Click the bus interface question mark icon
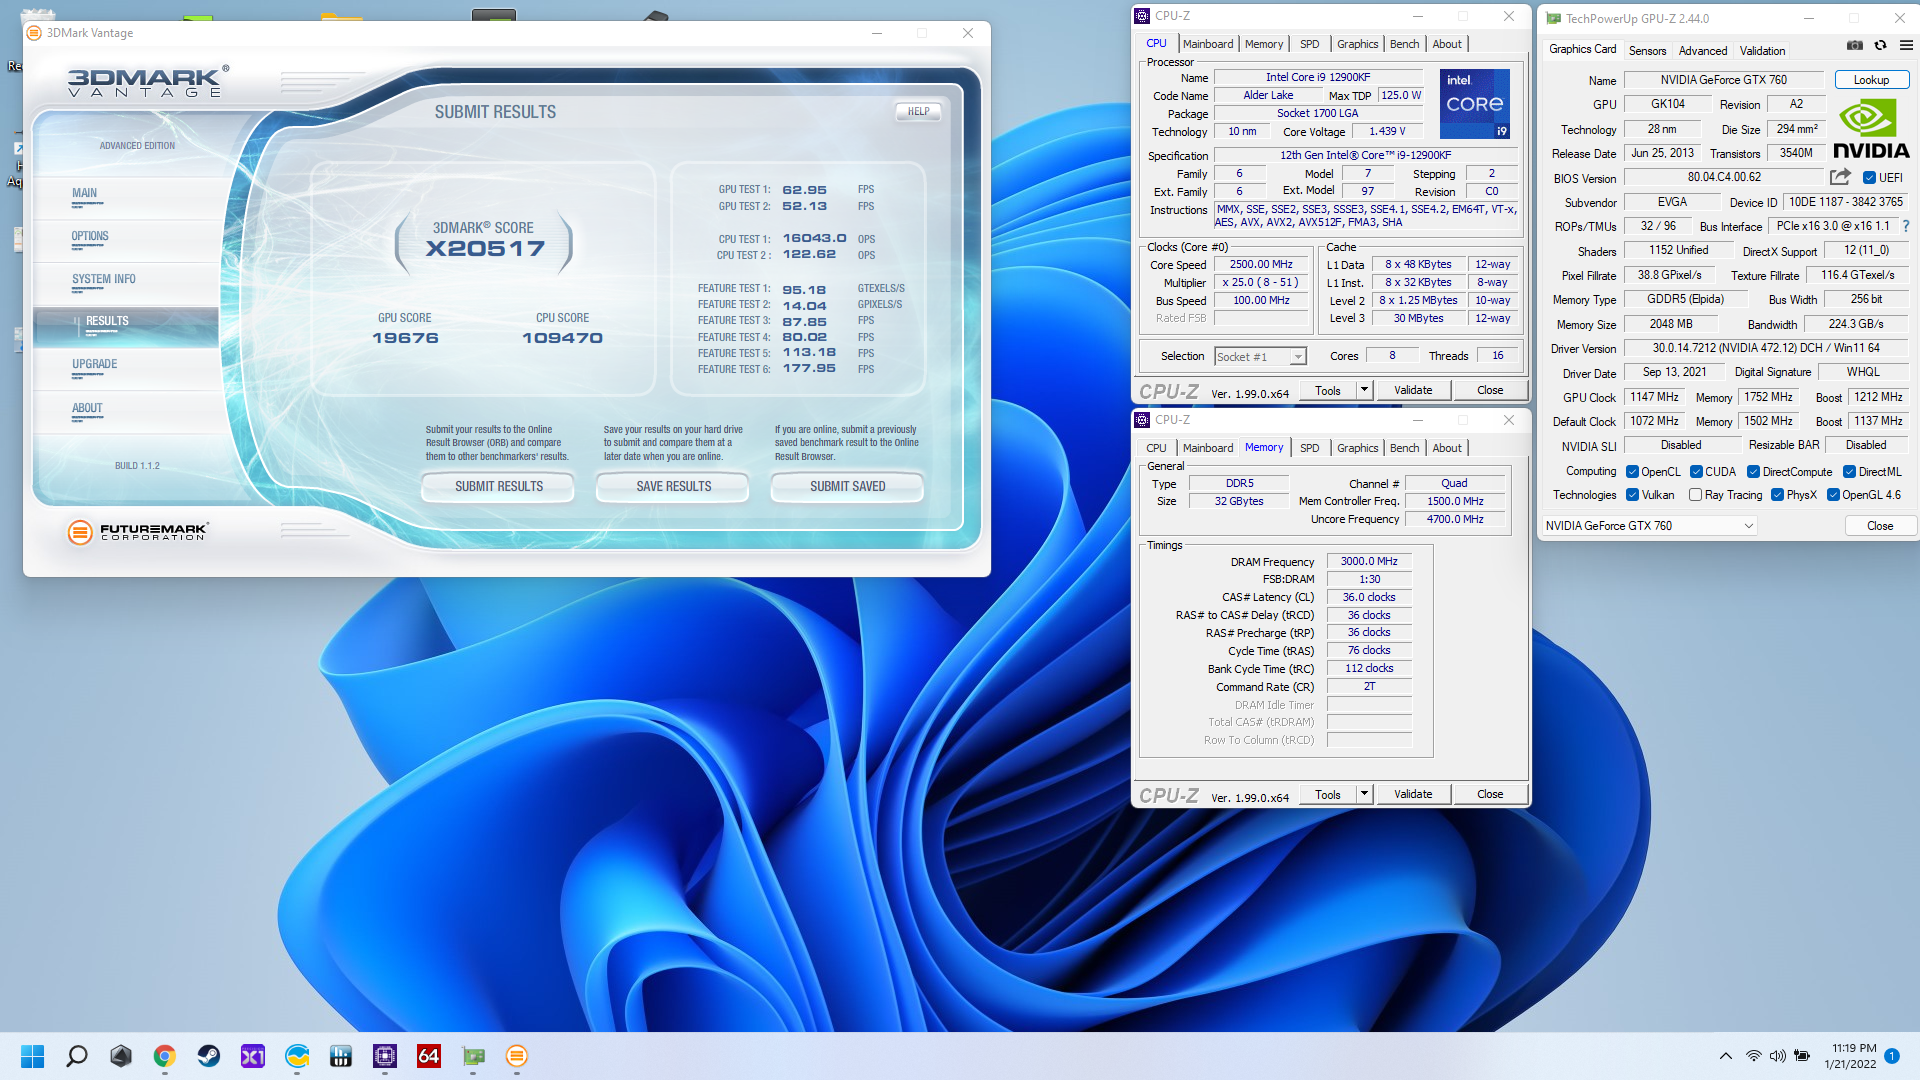 (x=1906, y=226)
